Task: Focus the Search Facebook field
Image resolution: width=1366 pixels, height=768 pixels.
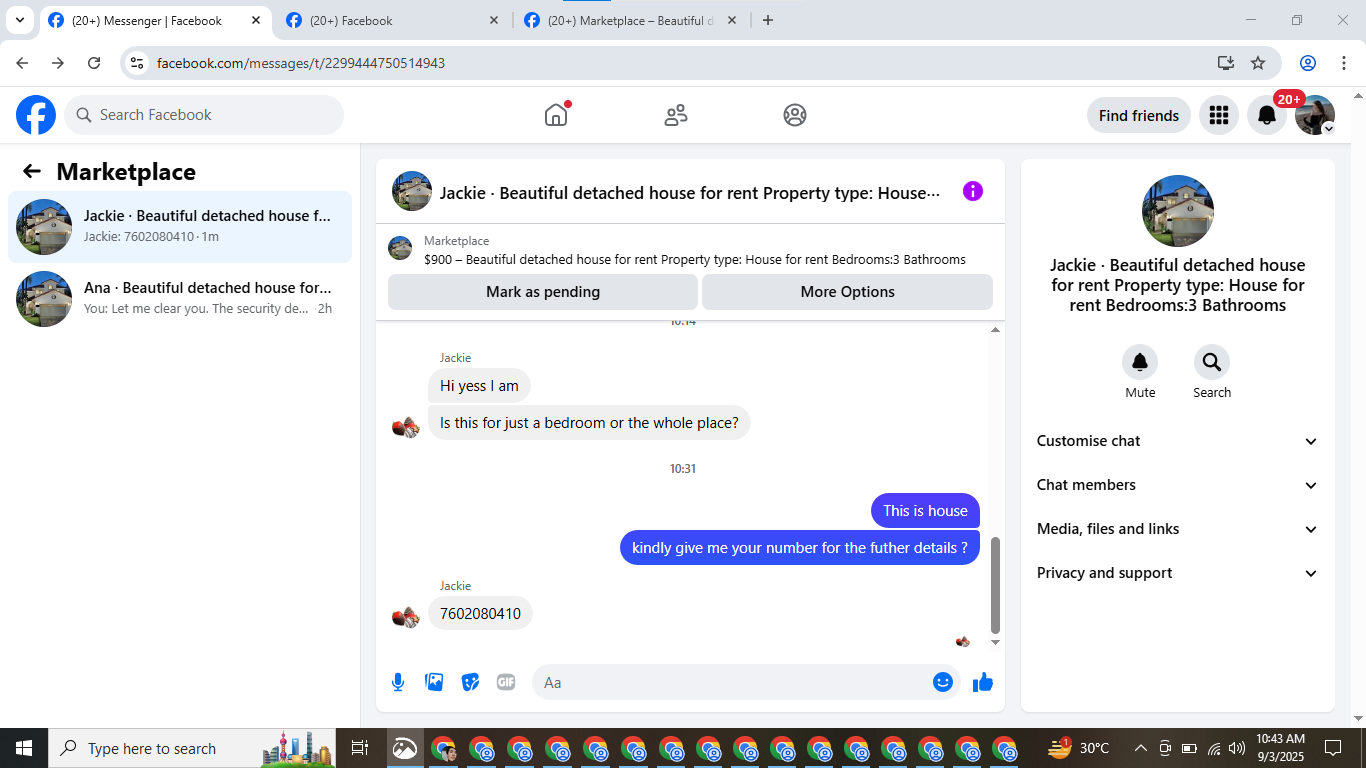Action: click(204, 115)
